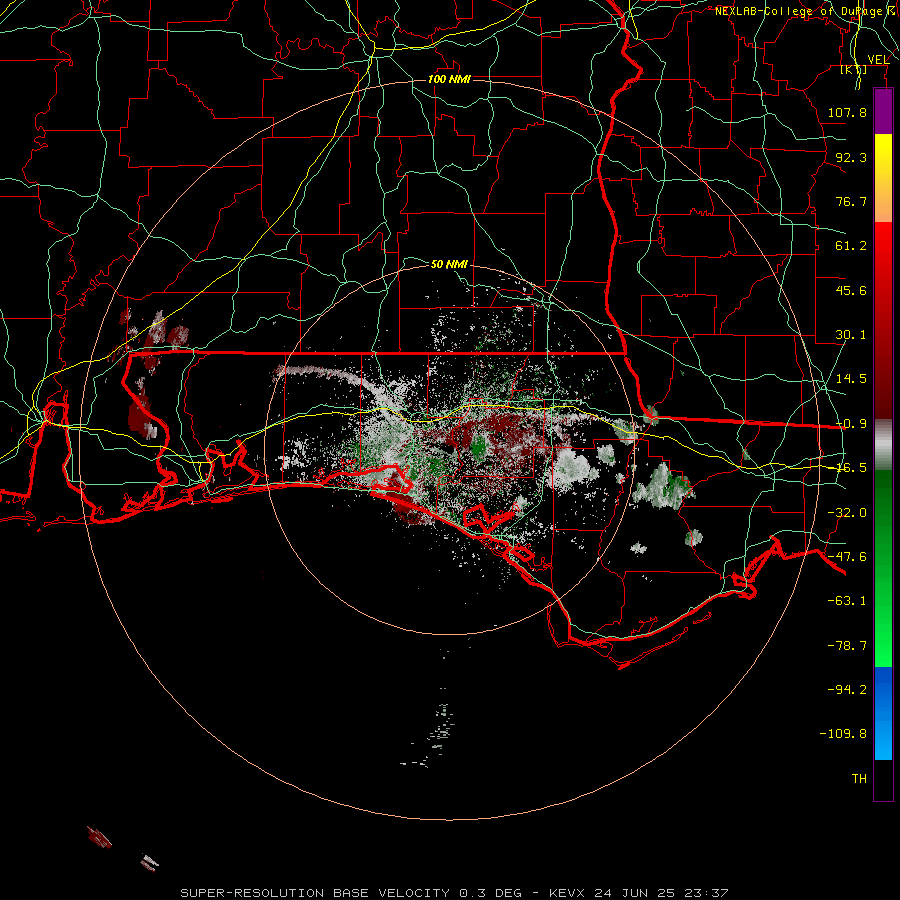Select the -94.2 velocity scale value
This screenshot has height=900, width=900.
point(847,690)
